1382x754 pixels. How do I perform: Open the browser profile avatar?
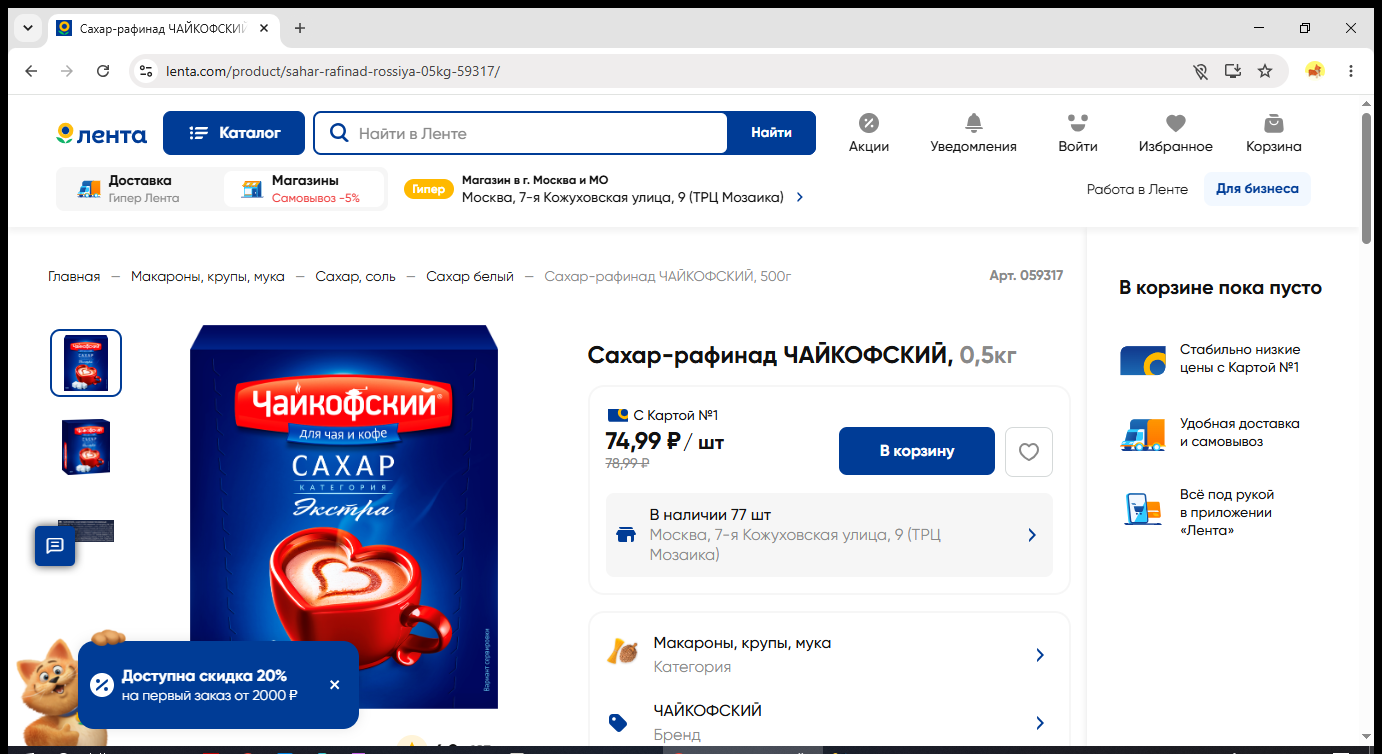click(1315, 71)
